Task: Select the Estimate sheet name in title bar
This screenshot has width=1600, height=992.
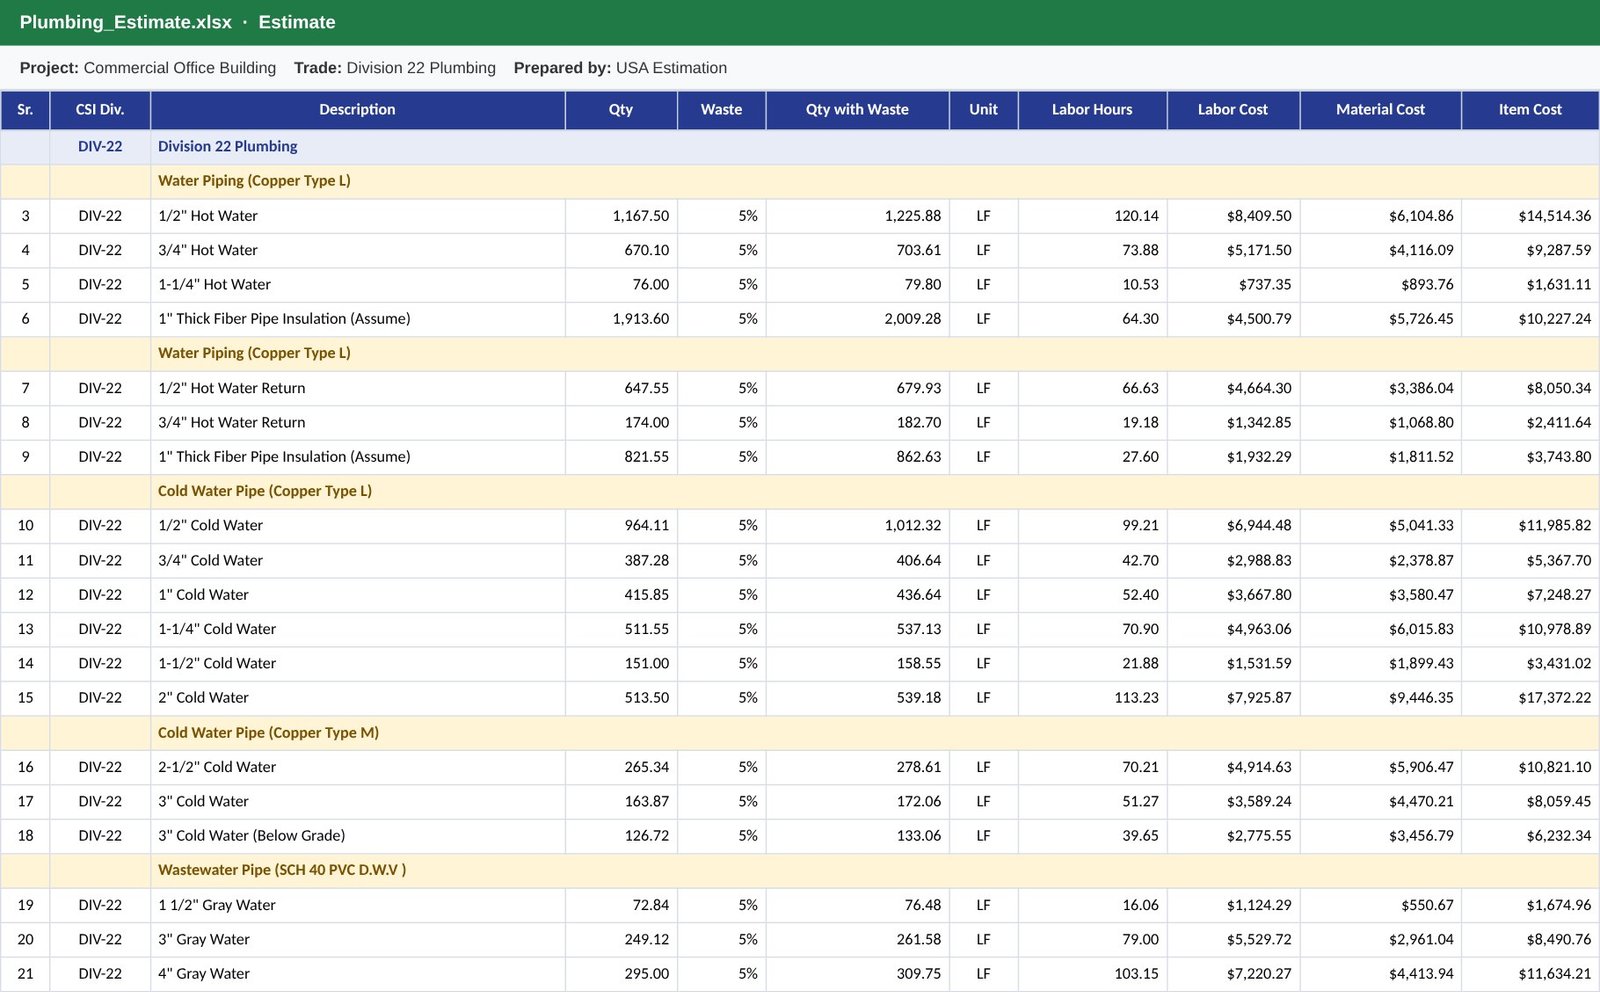Action: [297, 22]
